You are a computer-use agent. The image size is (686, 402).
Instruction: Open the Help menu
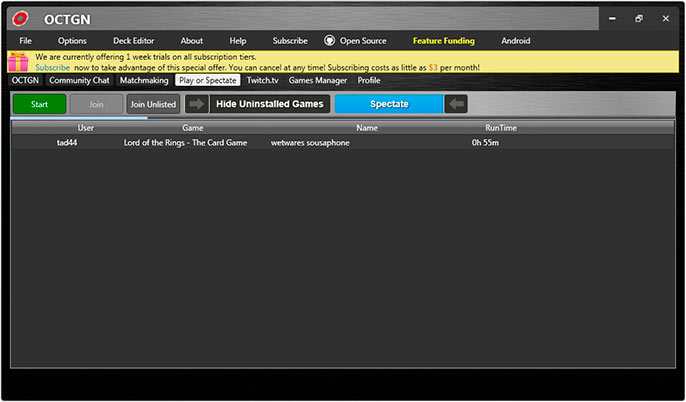click(238, 41)
